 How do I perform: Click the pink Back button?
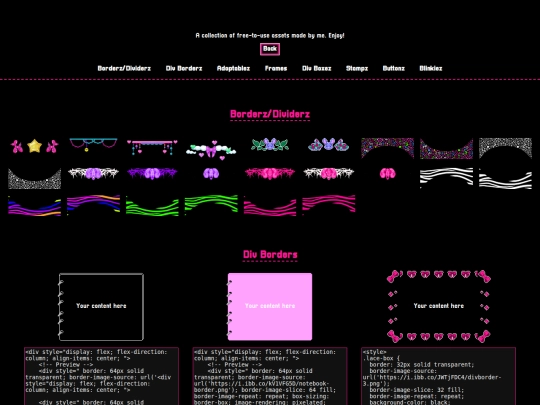point(270,49)
